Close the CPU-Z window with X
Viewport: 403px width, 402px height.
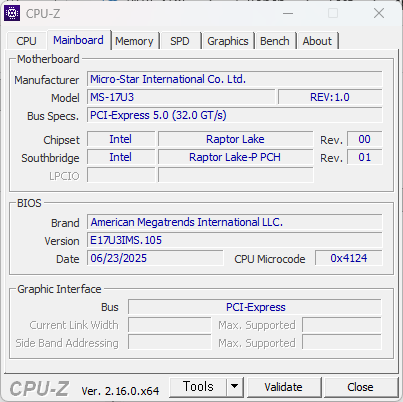tap(379, 14)
